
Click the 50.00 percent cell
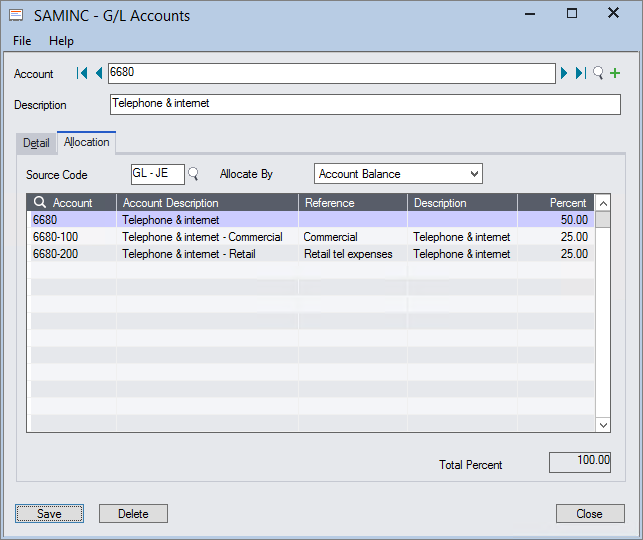click(556, 220)
